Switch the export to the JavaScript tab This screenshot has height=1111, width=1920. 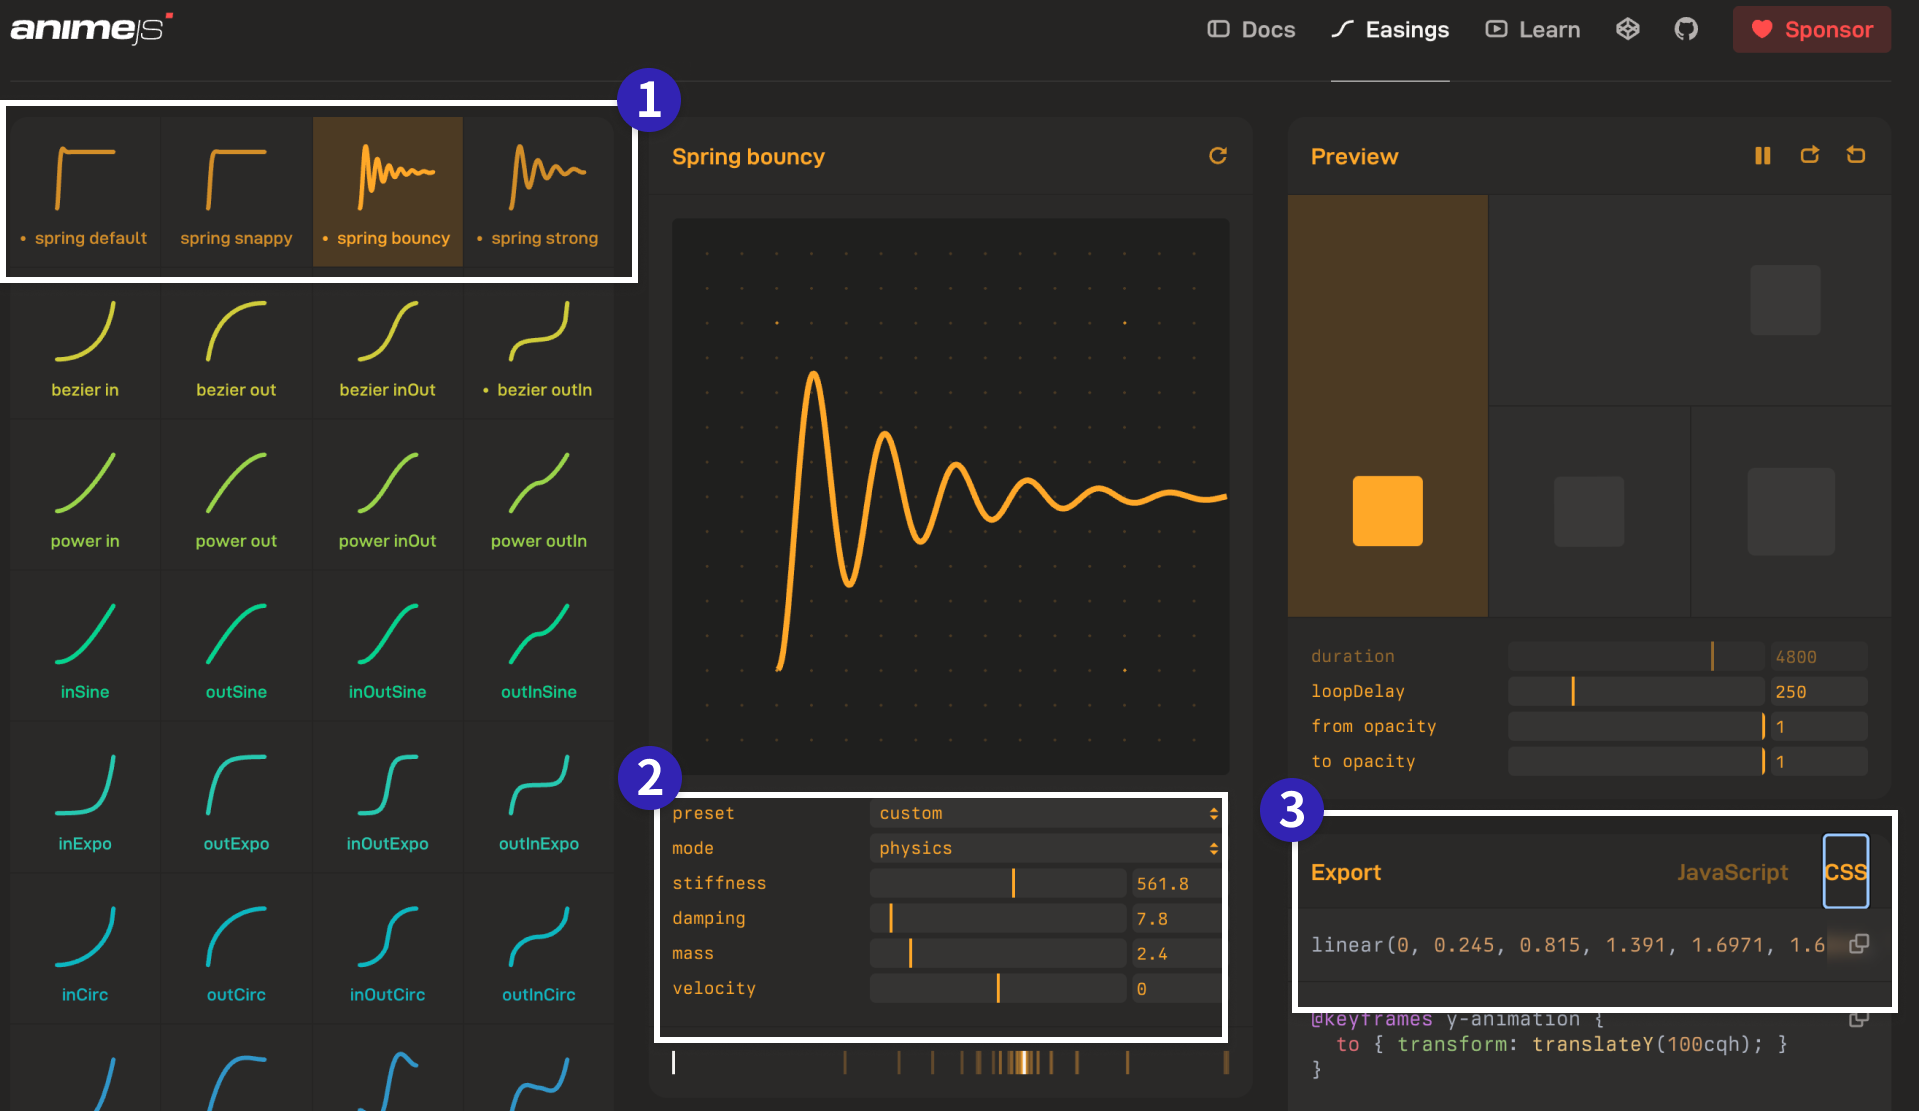pos(1732,872)
